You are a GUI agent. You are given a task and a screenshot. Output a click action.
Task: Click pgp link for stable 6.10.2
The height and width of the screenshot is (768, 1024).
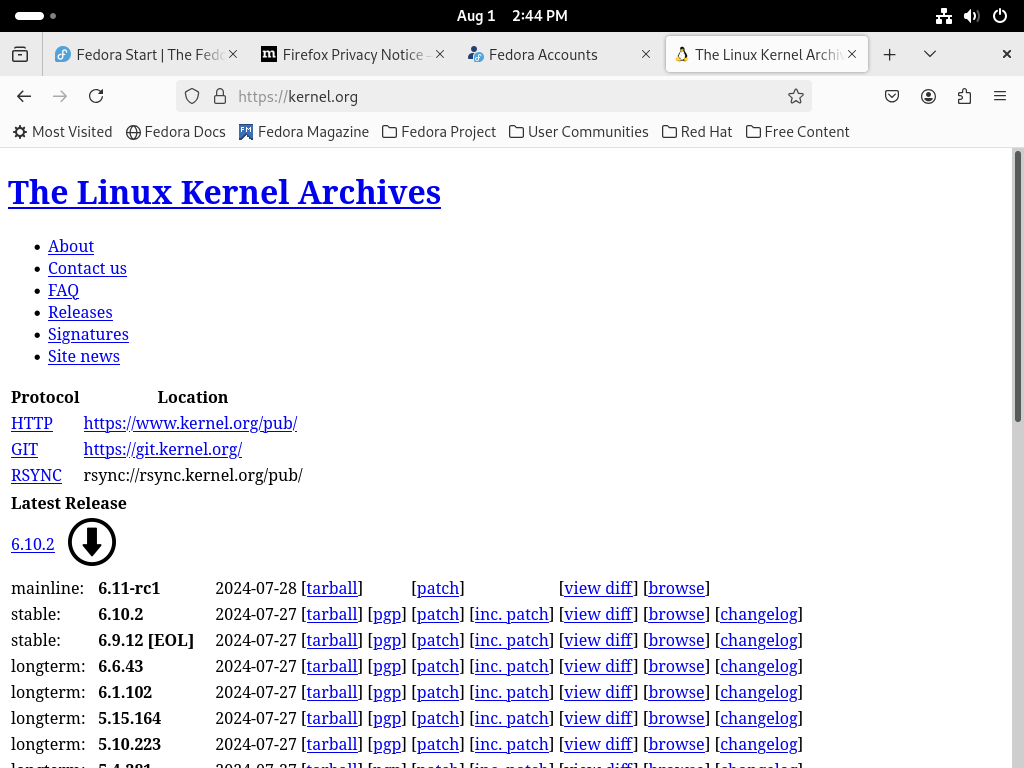click(x=387, y=615)
